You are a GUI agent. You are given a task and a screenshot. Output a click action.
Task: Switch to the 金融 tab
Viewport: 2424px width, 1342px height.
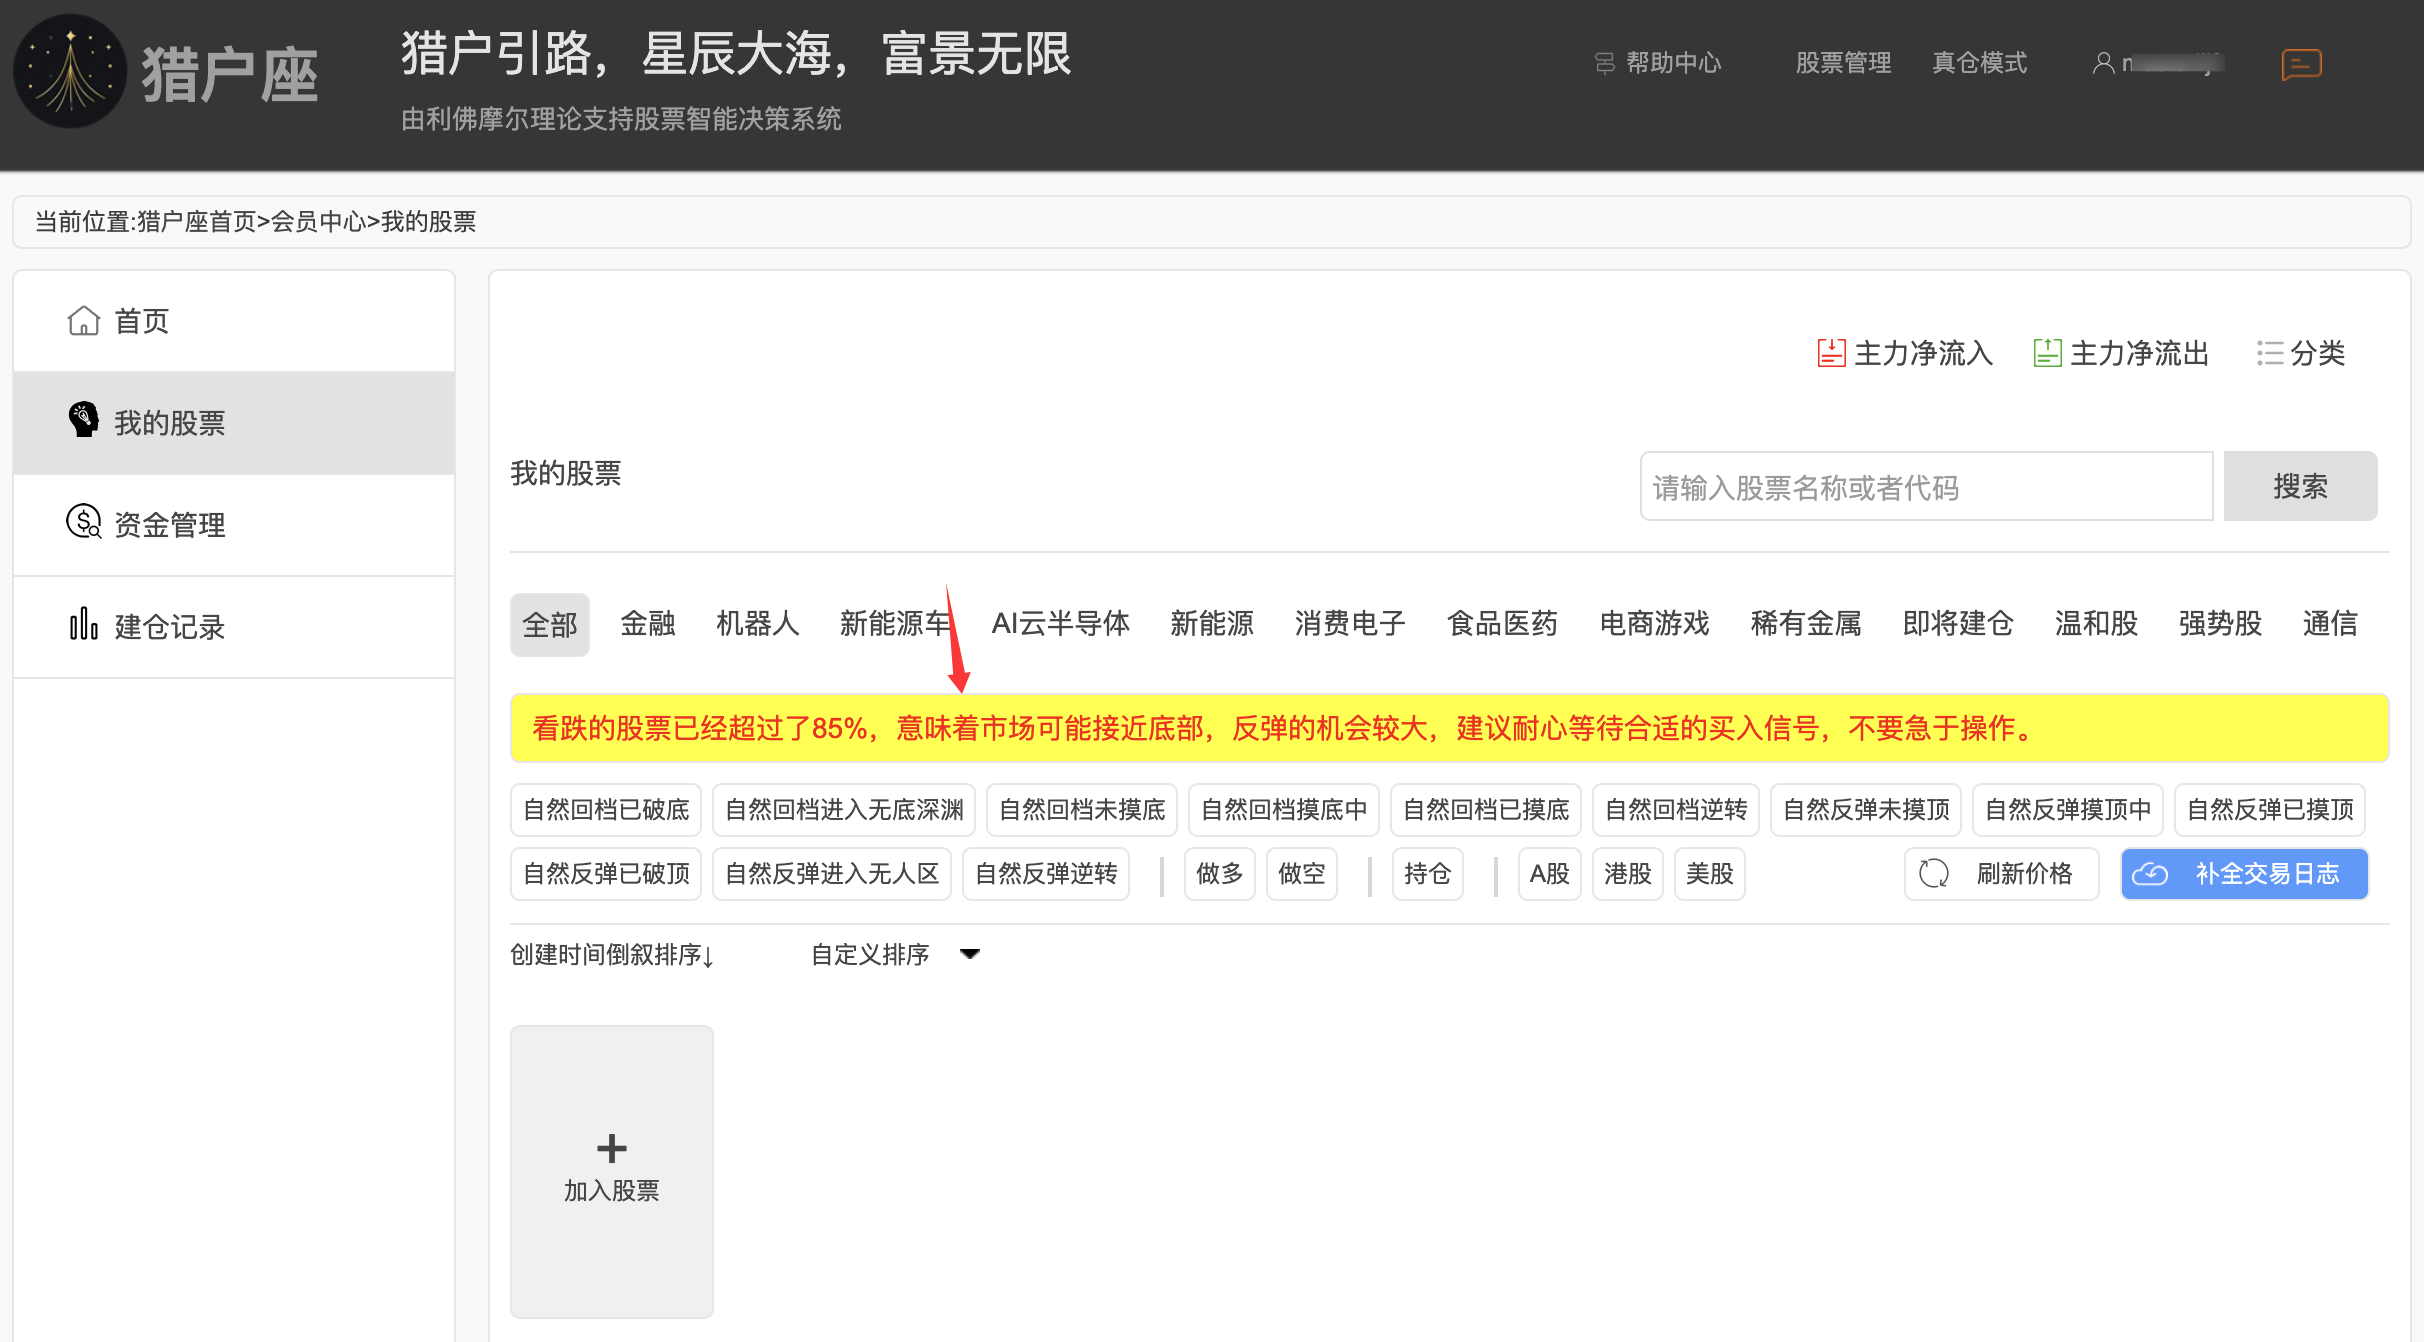click(x=648, y=624)
